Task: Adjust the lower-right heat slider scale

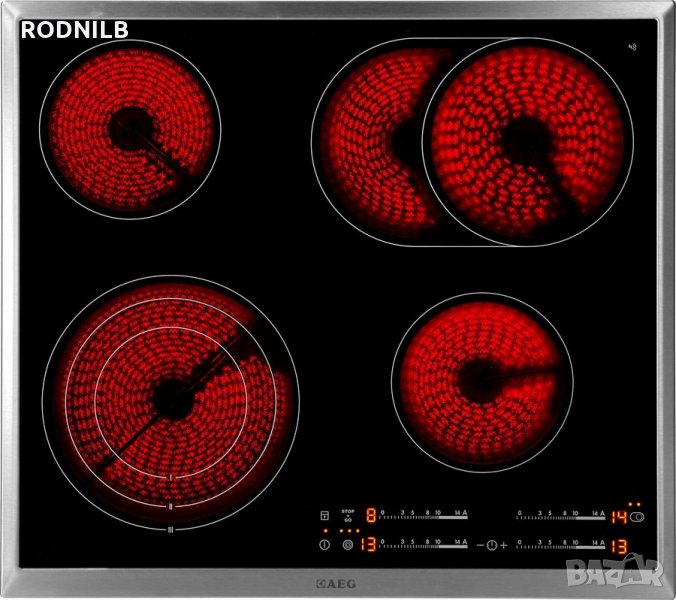Action: [x=560, y=547]
